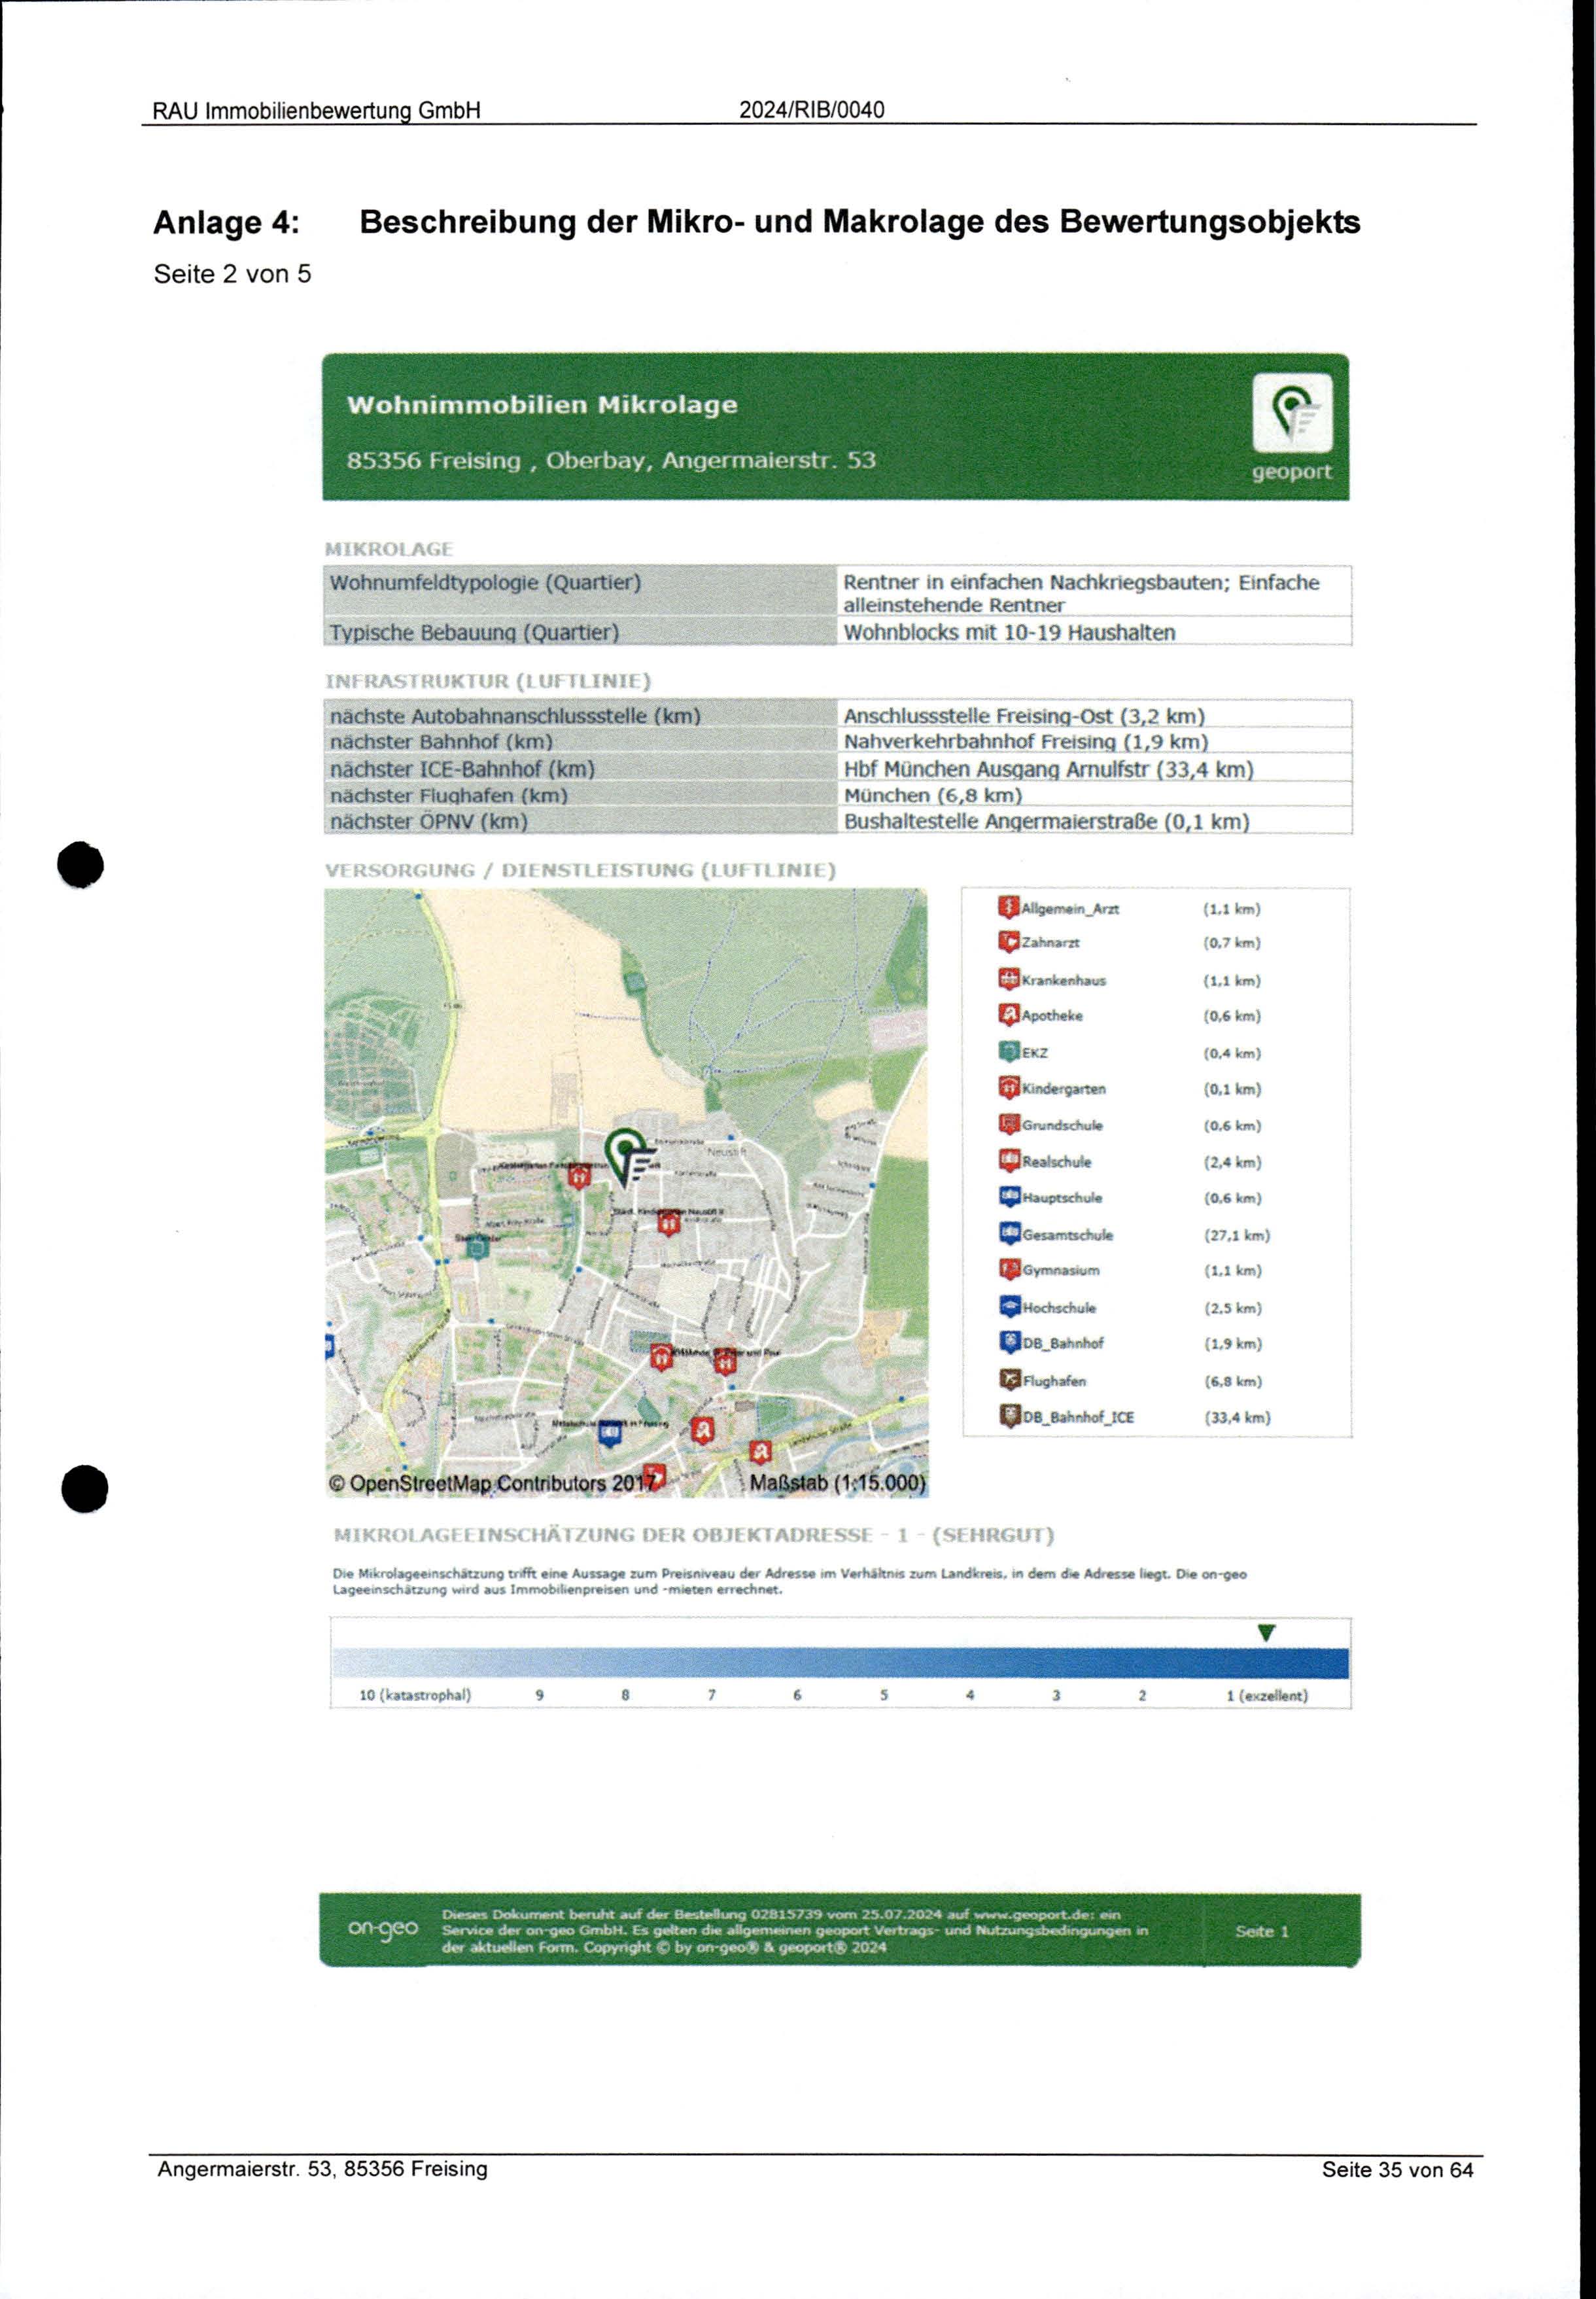Click the Zahnarzt legend icon

[1008, 942]
